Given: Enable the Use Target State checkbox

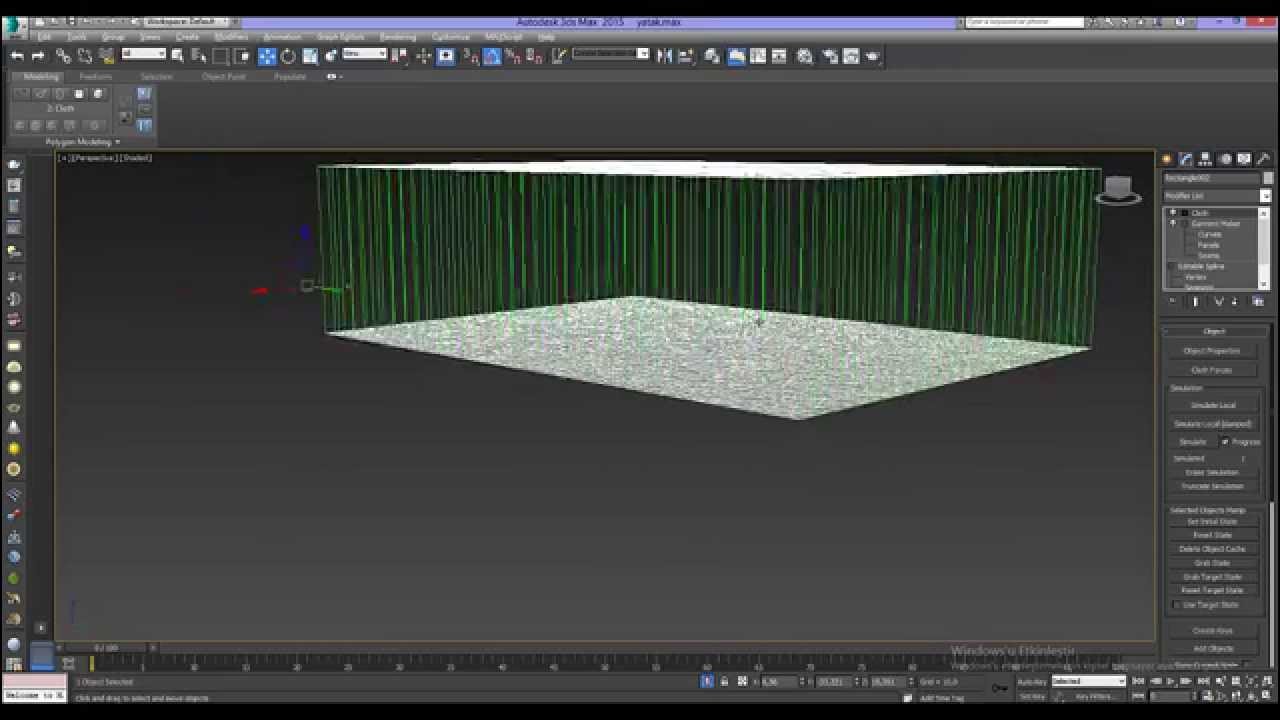Looking at the screenshot, I should pos(1177,605).
